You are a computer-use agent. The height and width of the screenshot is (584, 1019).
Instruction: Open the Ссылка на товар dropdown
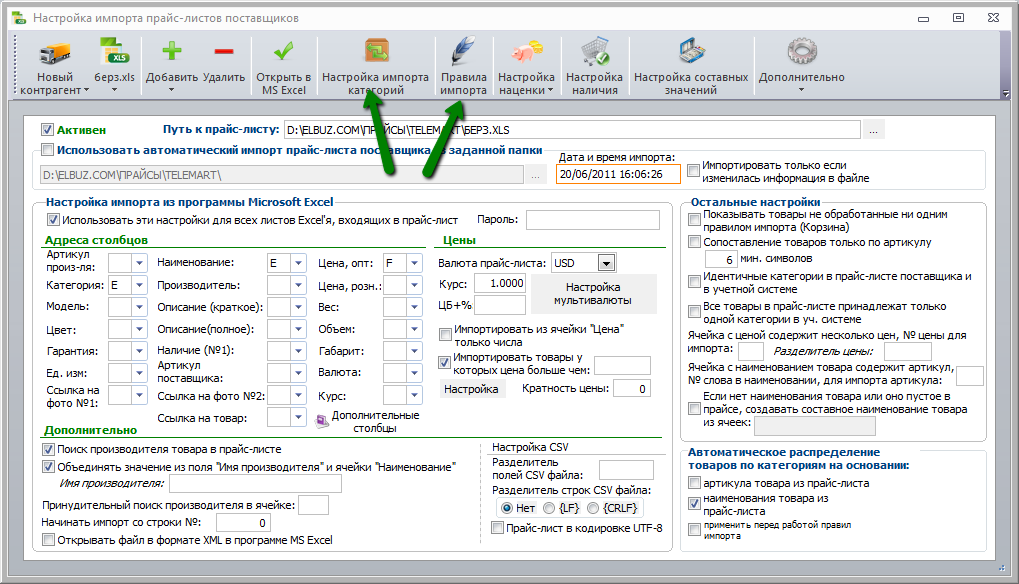click(298, 417)
